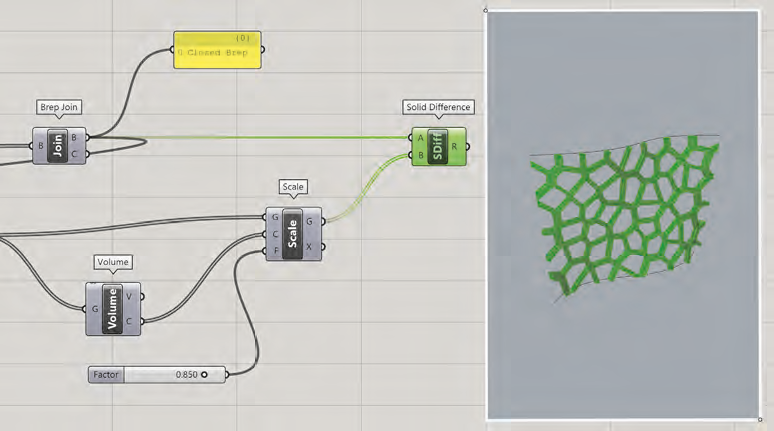Click the viewport's bottom-right corner handle

[759, 419]
